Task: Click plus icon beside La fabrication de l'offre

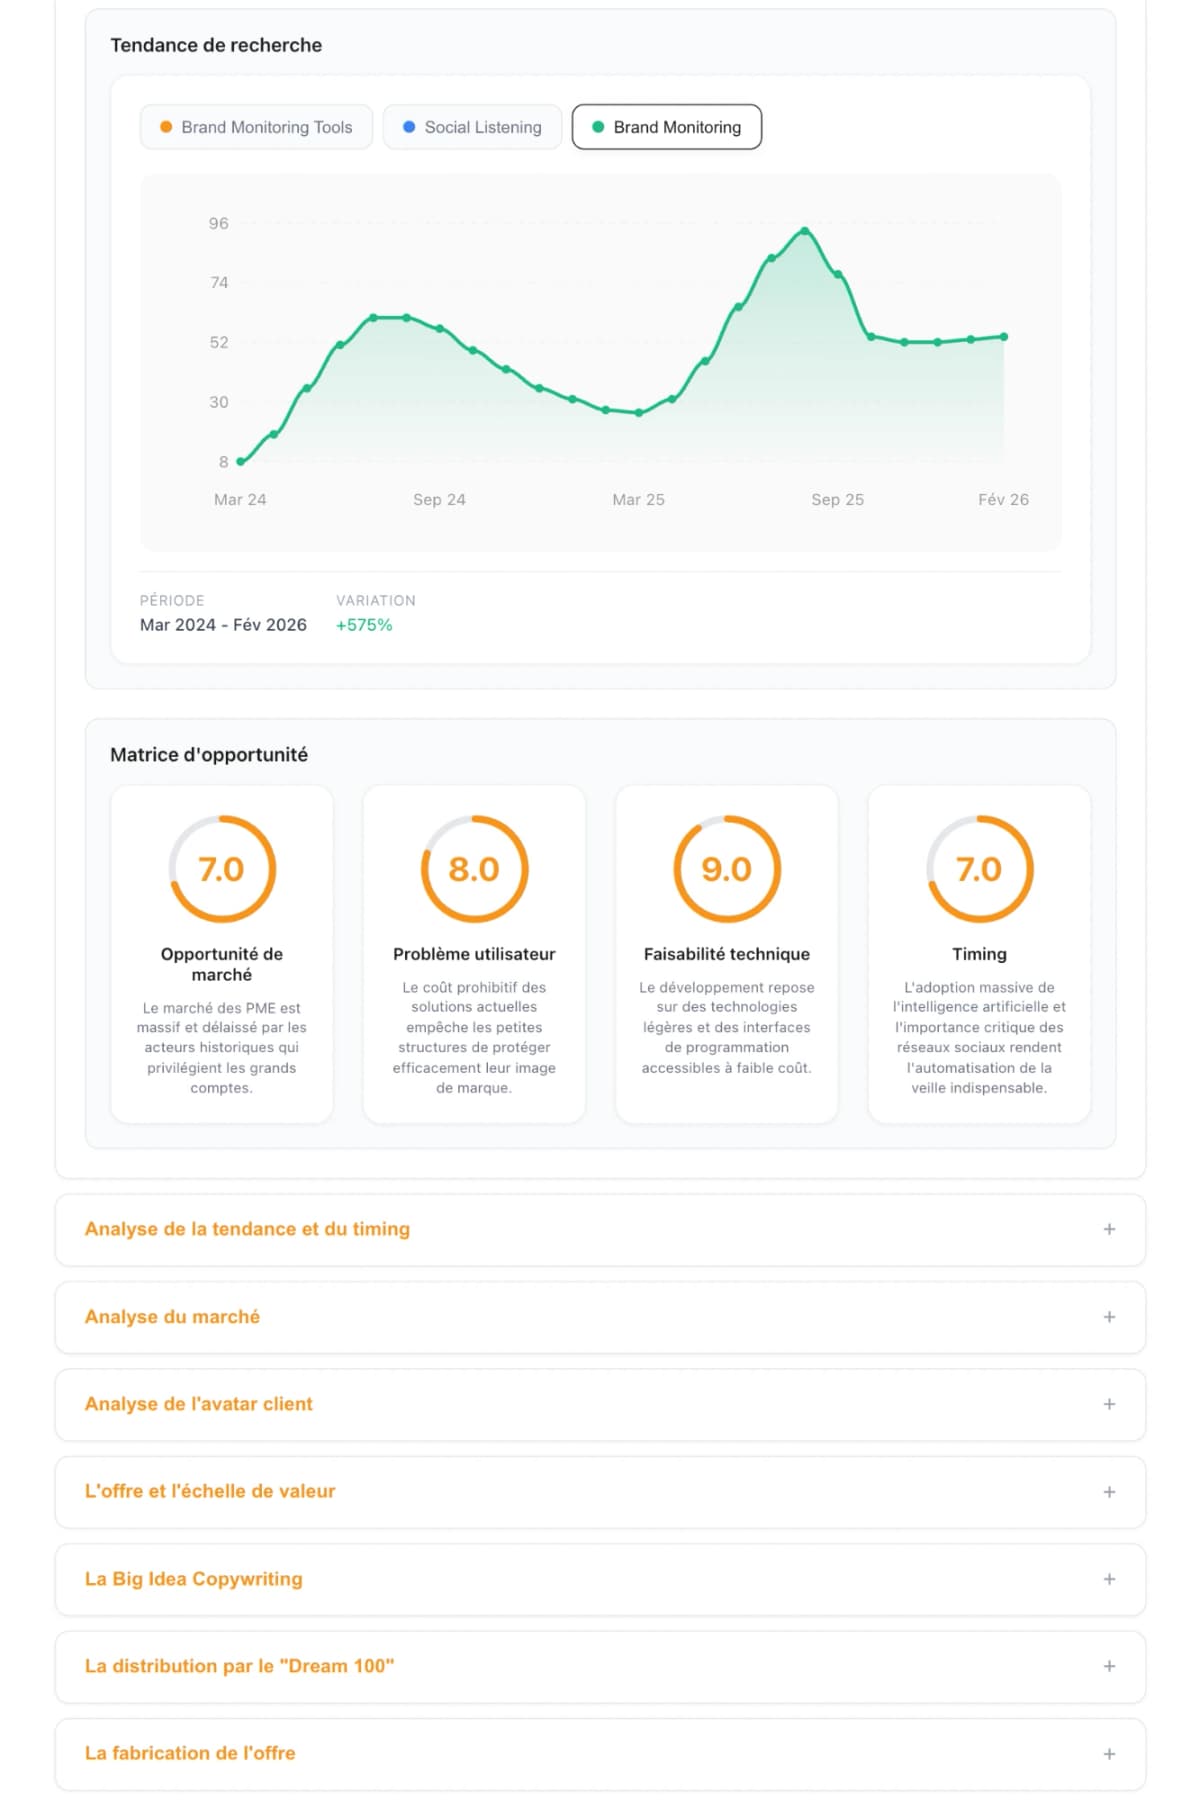Action: coord(1109,1754)
